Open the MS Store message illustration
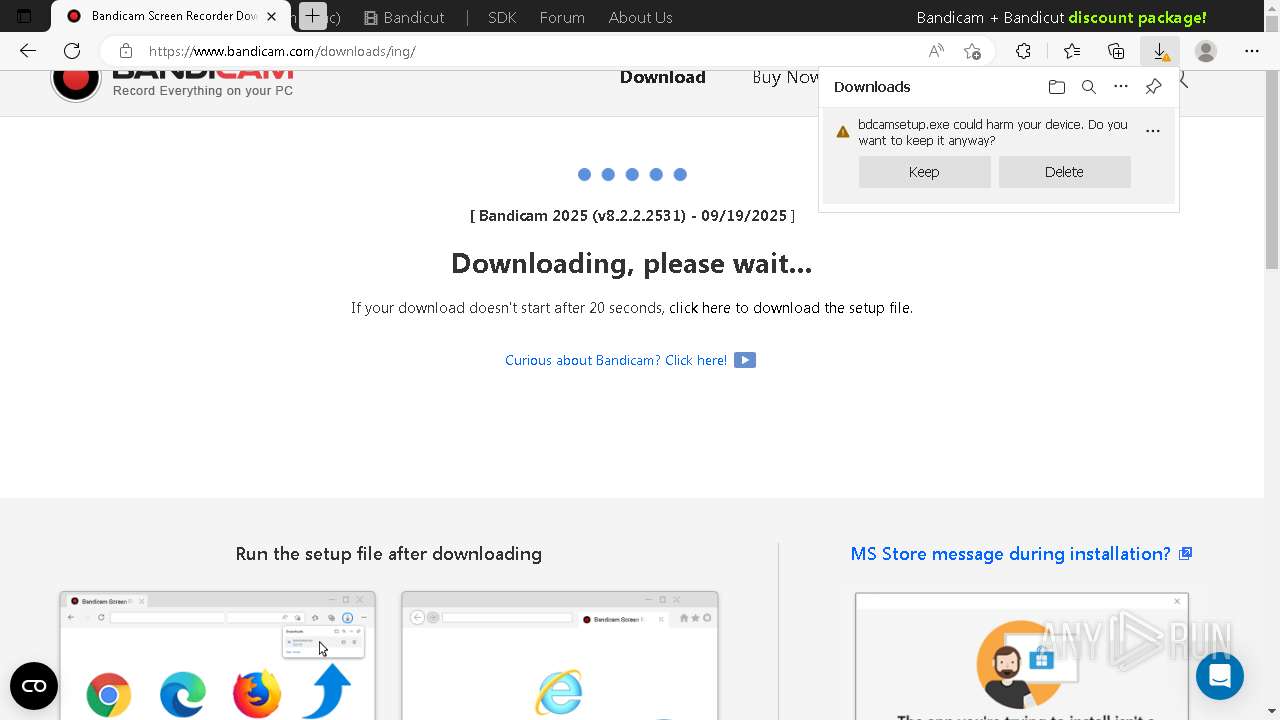This screenshot has height=720, width=1280. [1022, 655]
